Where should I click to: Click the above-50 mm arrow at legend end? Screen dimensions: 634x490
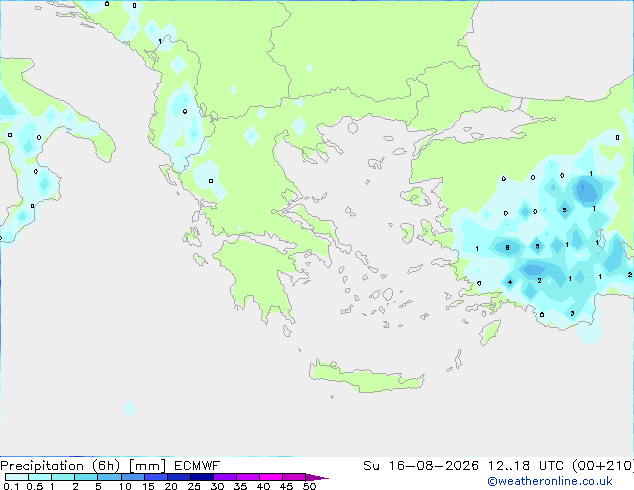317,477
